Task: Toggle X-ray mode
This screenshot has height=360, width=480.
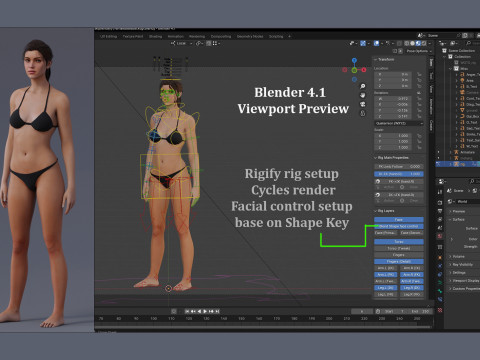Action: 399,43
